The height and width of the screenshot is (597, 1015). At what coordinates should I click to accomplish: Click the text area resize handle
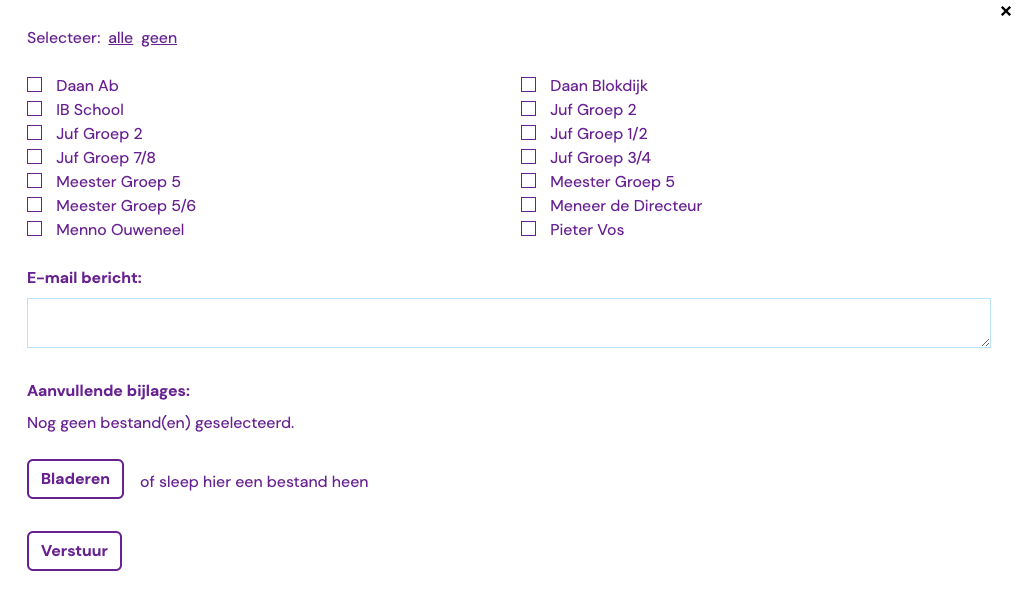click(985, 342)
